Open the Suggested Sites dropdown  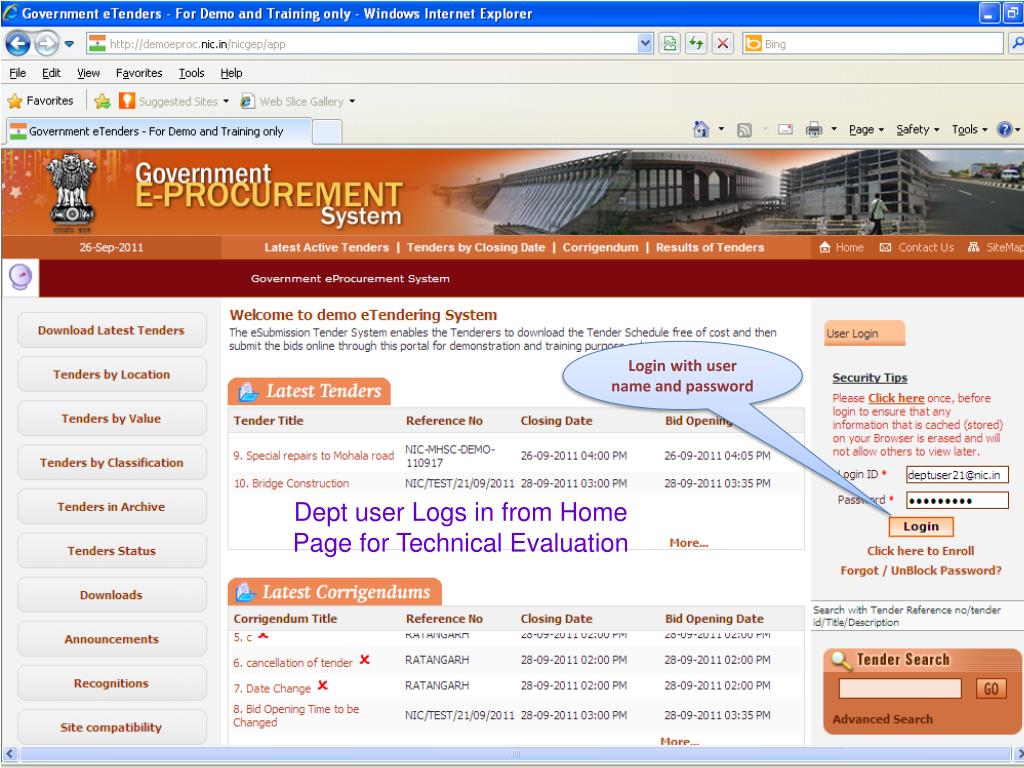[x=176, y=101]
